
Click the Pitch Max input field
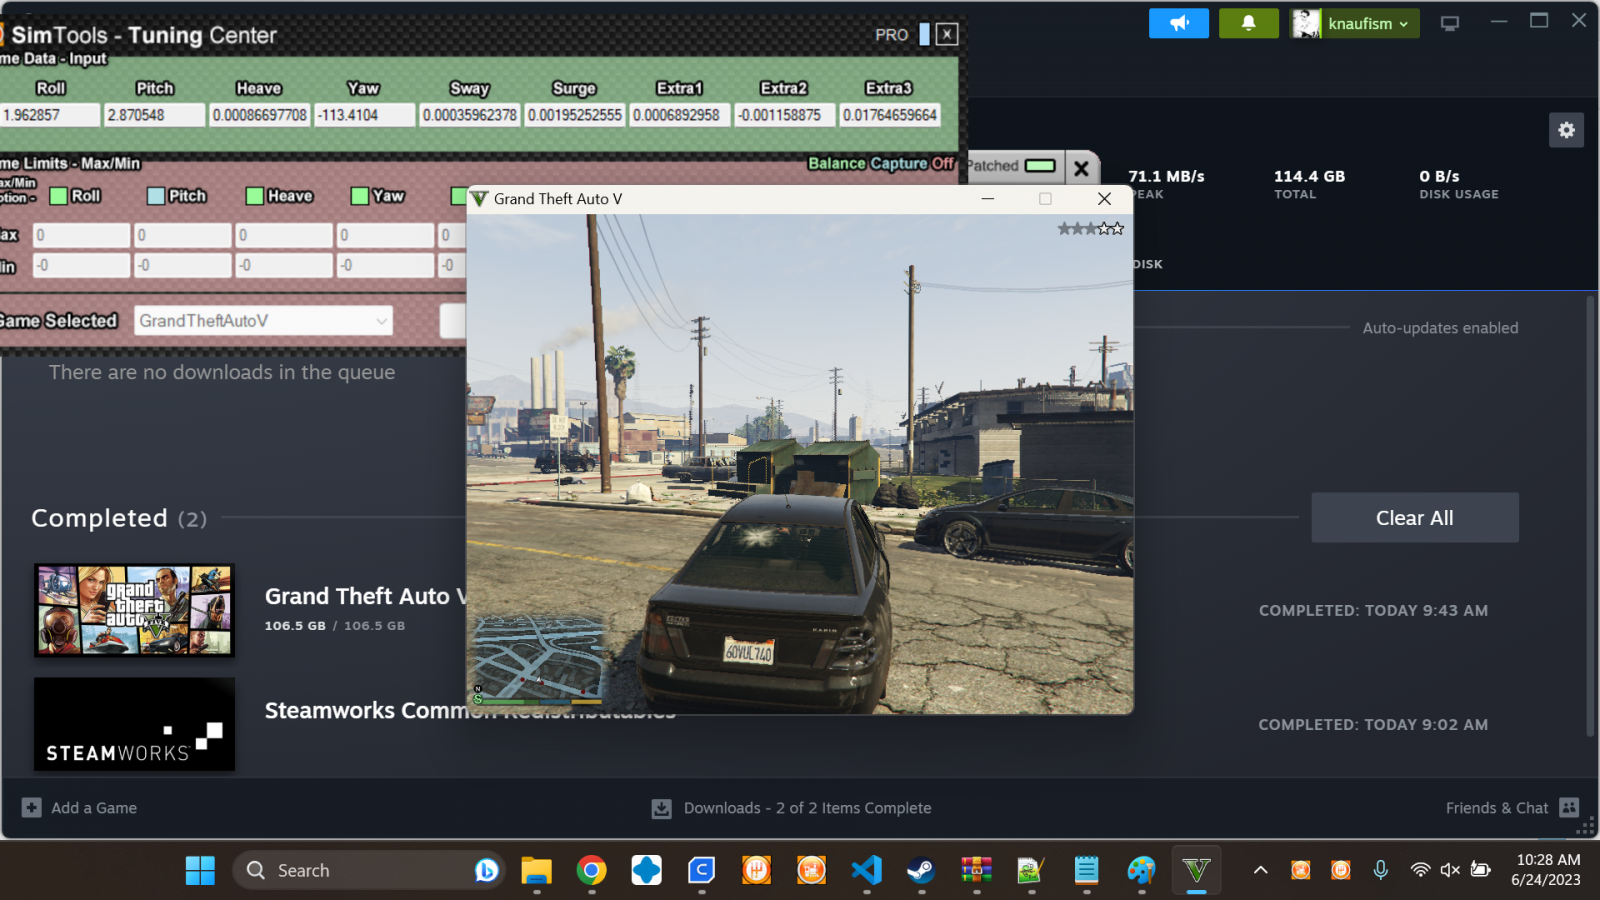[183, 235]
